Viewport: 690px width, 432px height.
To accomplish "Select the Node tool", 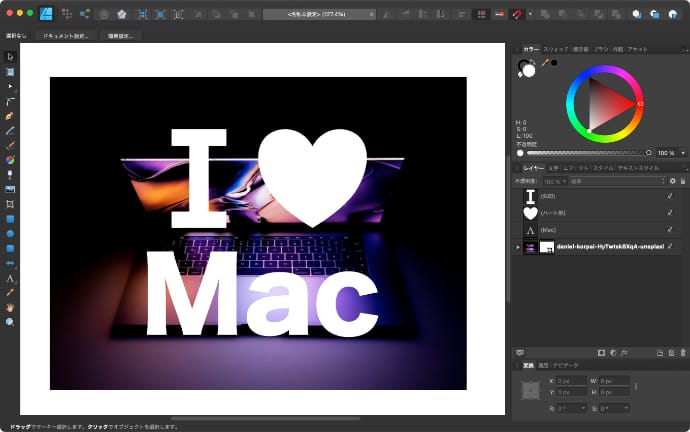I will 10,87.
